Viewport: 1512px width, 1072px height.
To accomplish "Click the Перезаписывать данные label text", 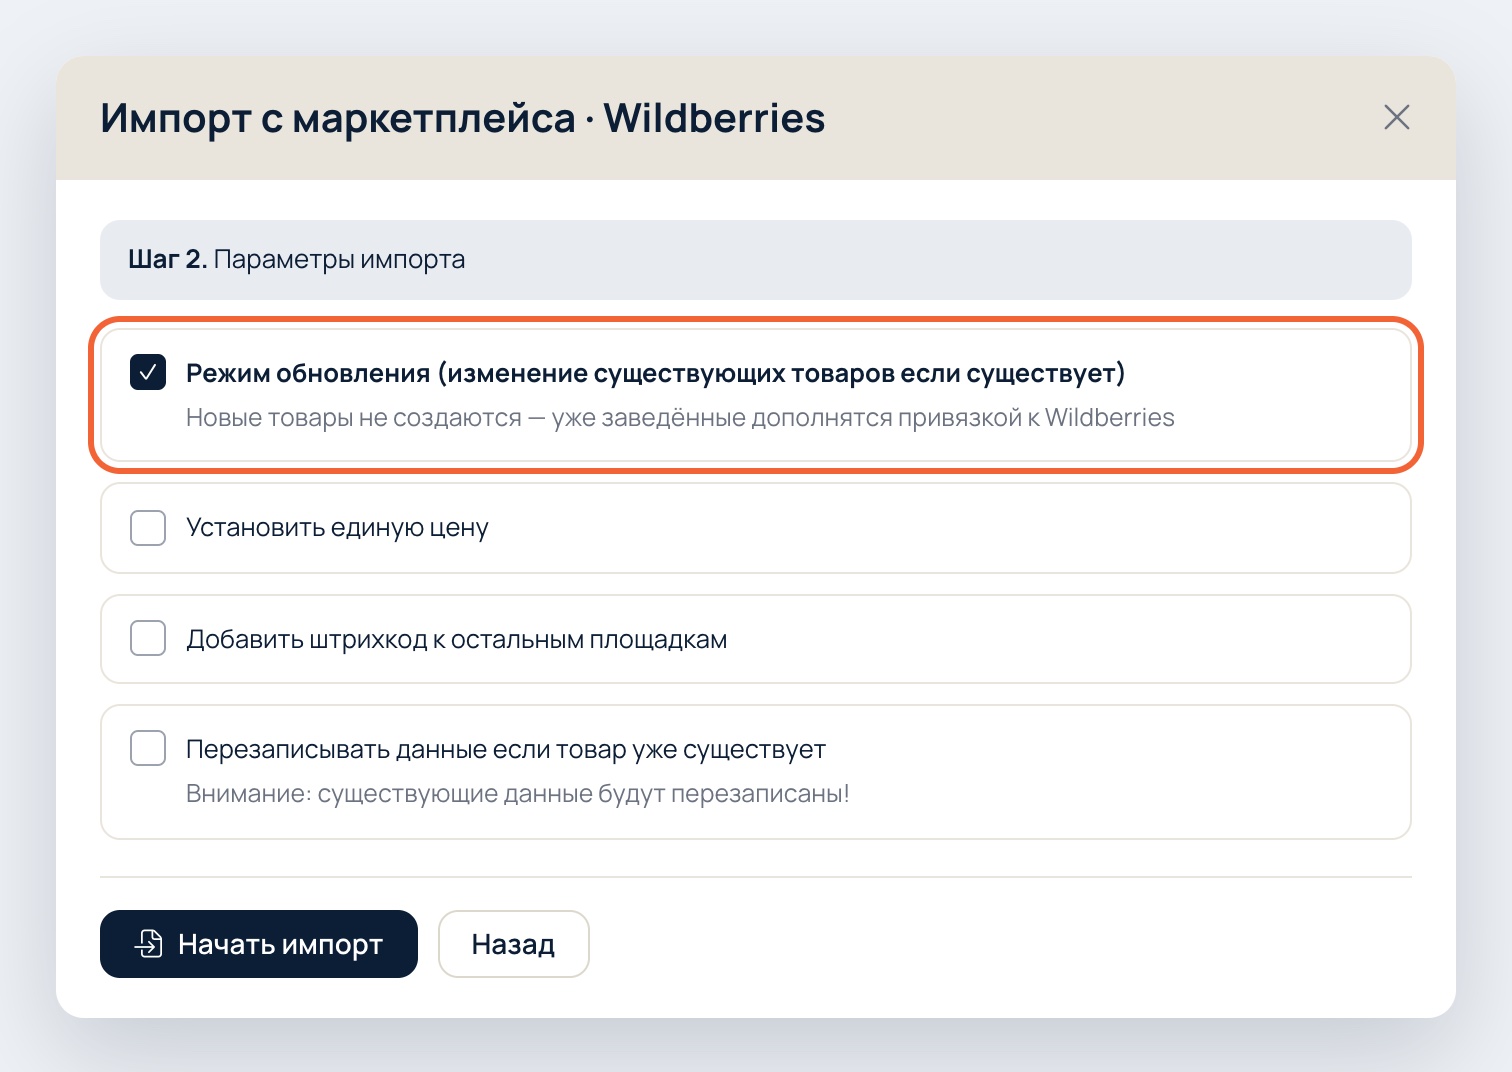I will click(506, 750).
